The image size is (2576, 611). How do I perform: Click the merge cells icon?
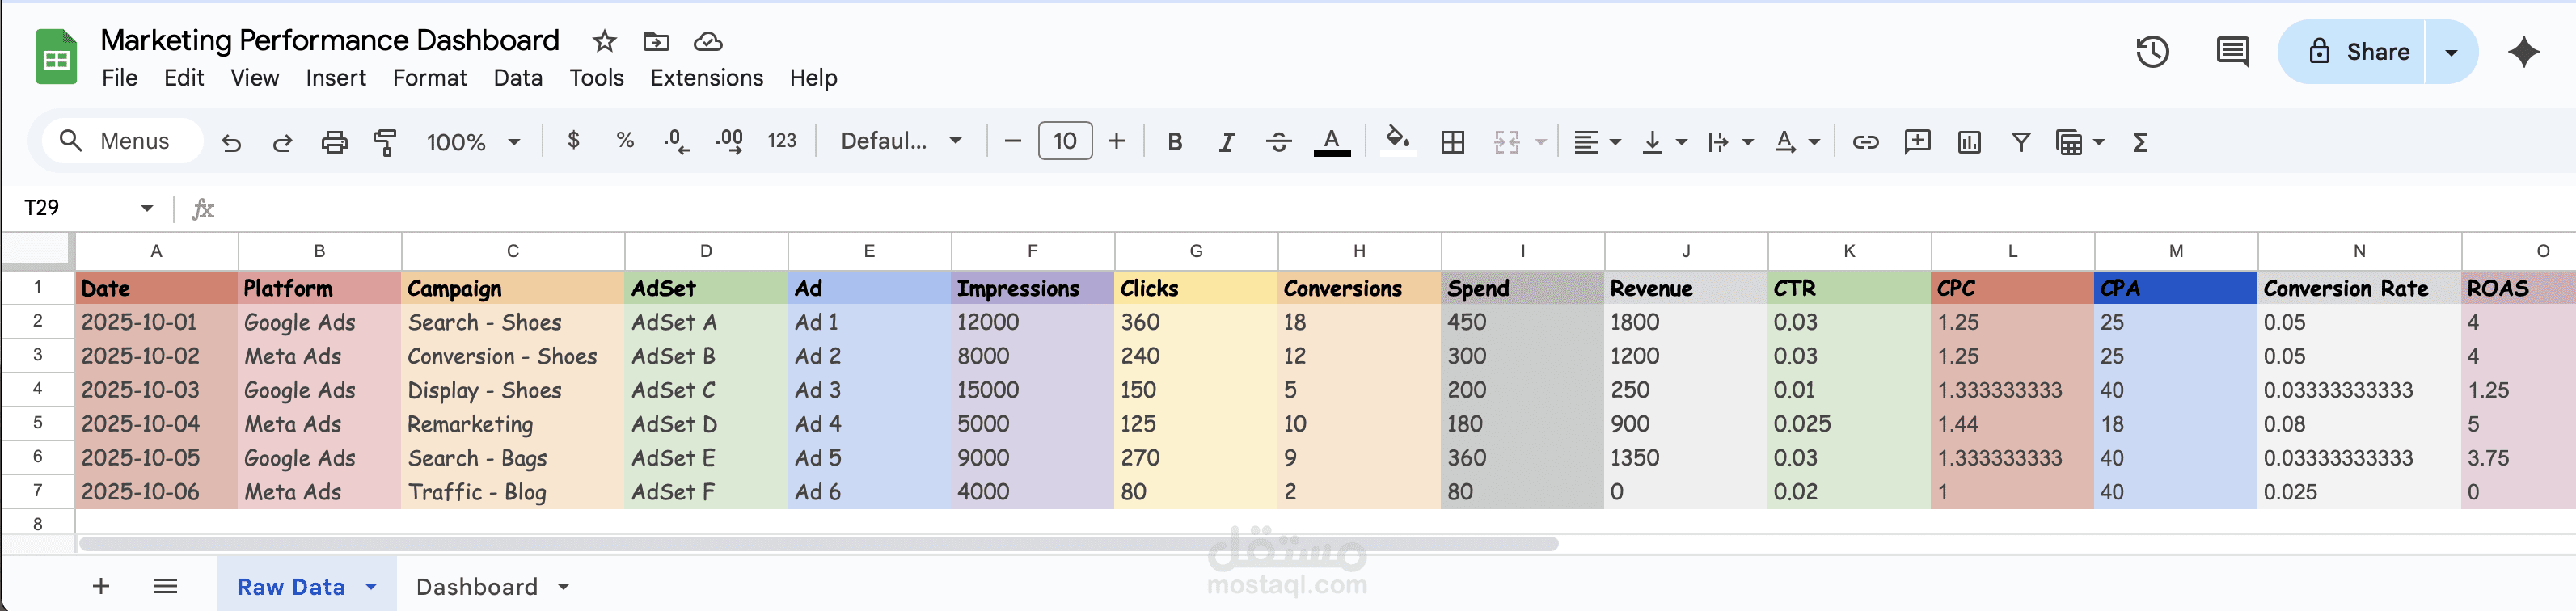point(1507,142)
